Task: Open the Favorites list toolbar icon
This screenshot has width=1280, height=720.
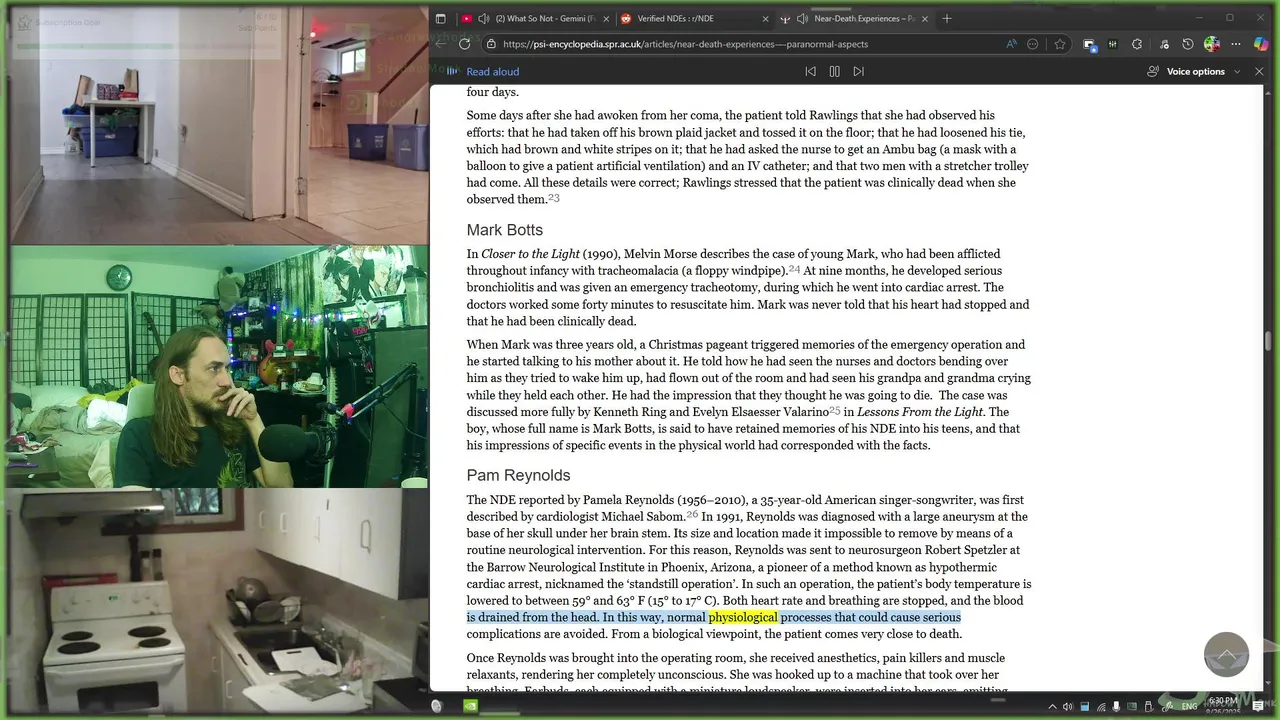Action: 1164,44
